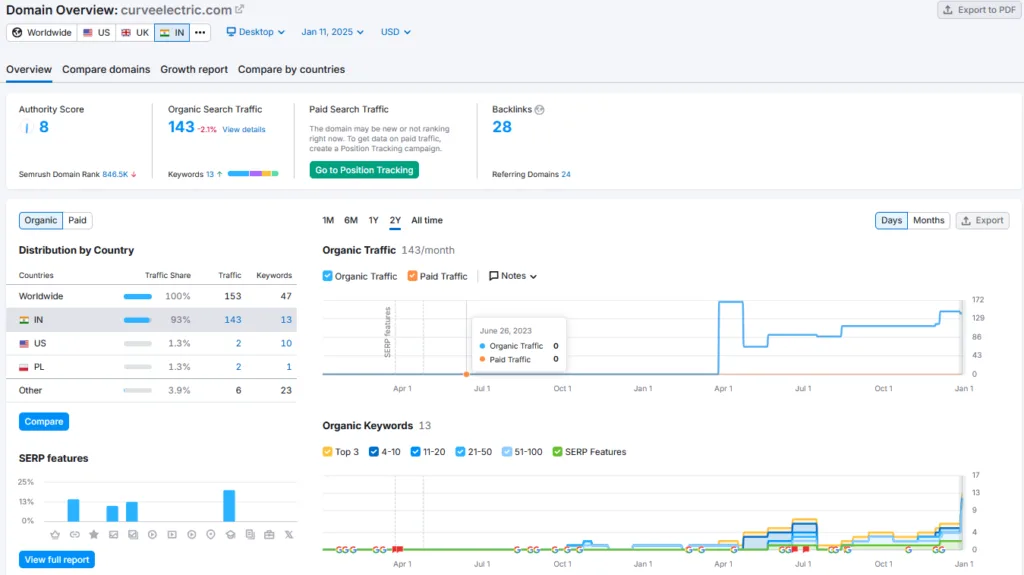Open curveelectric.com via external link icon
Viewport: 1024px width, 575px height.
[240, 9]
